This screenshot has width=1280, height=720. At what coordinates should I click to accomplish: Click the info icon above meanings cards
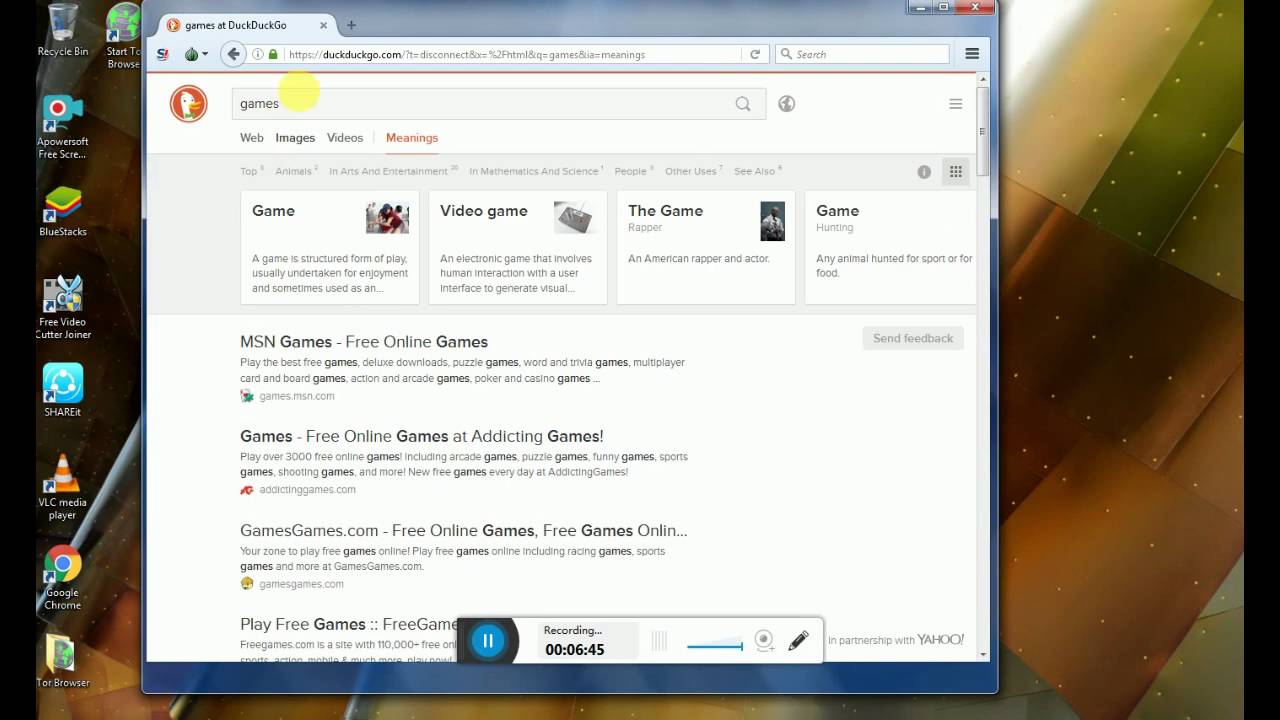click(x=924, y=172)
